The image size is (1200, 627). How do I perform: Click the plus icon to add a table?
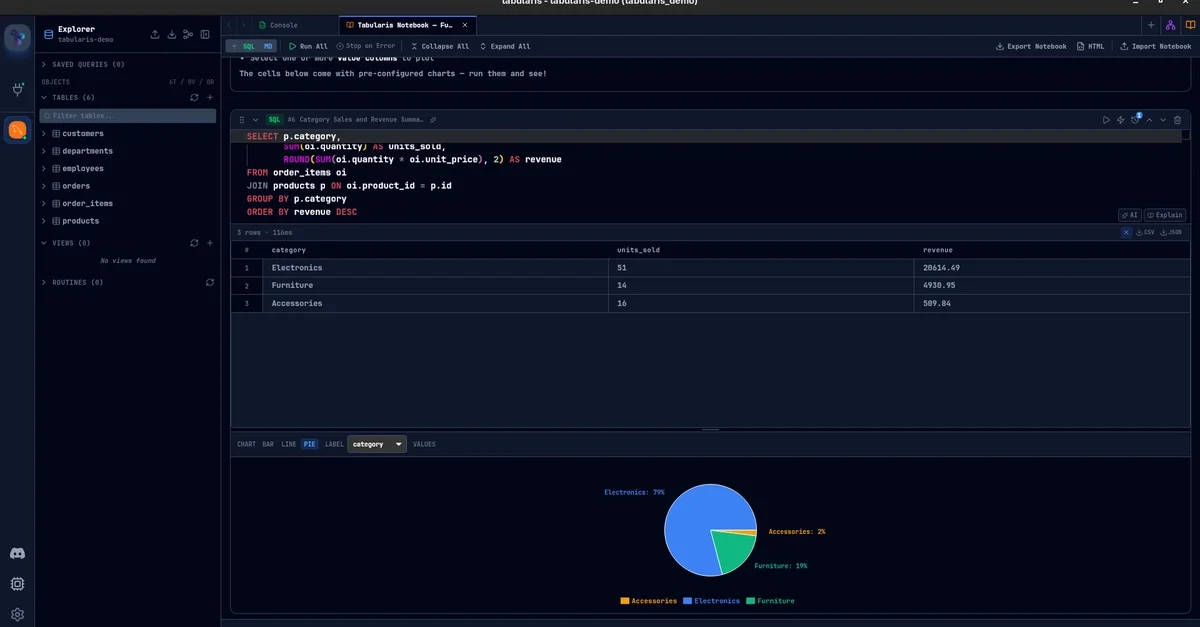click(x=209, y=98)
